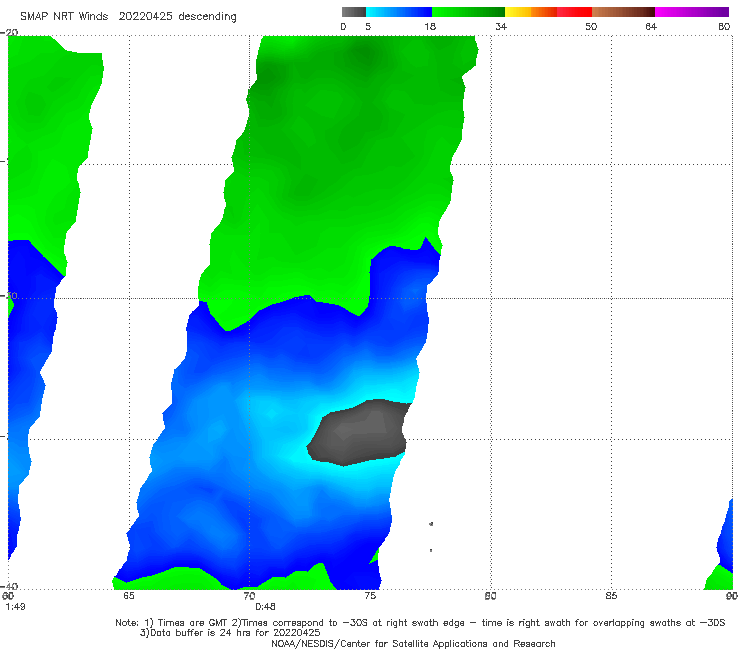740x650 pixels.
Task: Click the "50" label under the color bar
Action: coord(591,27)
